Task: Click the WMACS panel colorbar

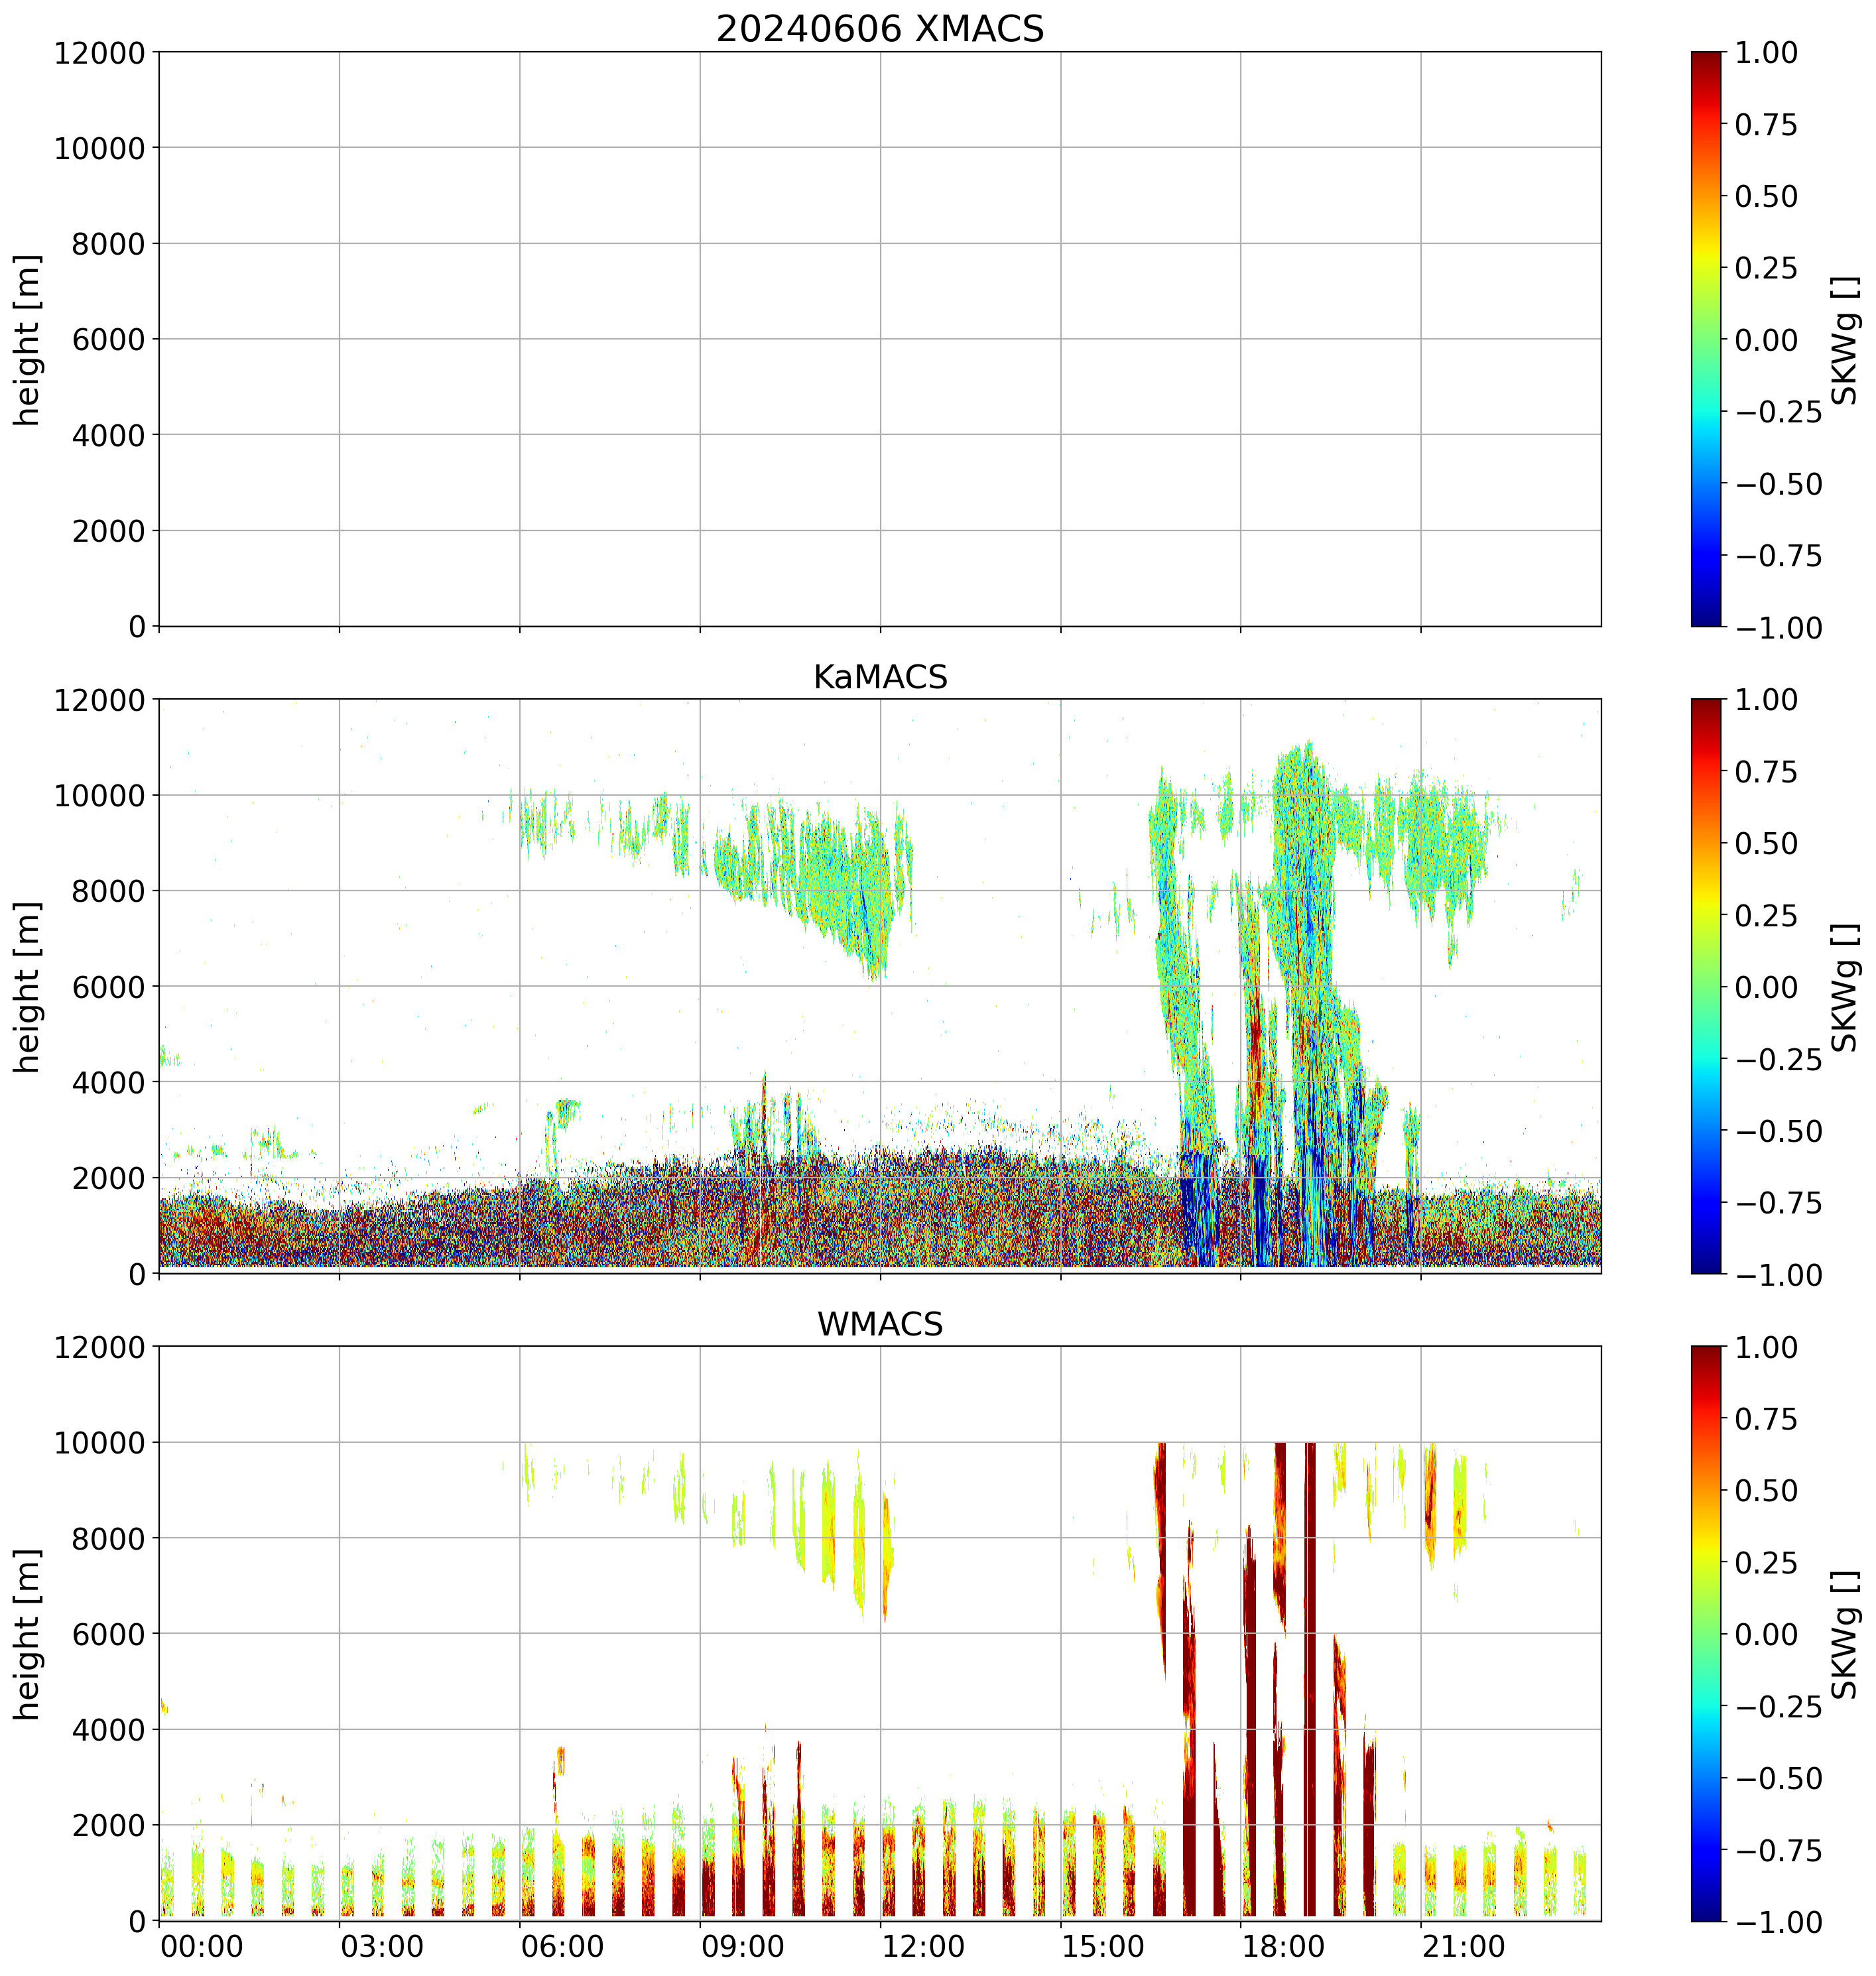Action: [1706, 1633]
